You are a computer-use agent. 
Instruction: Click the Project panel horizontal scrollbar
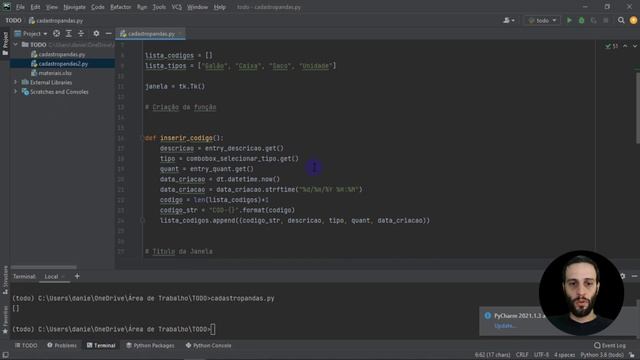44,267
